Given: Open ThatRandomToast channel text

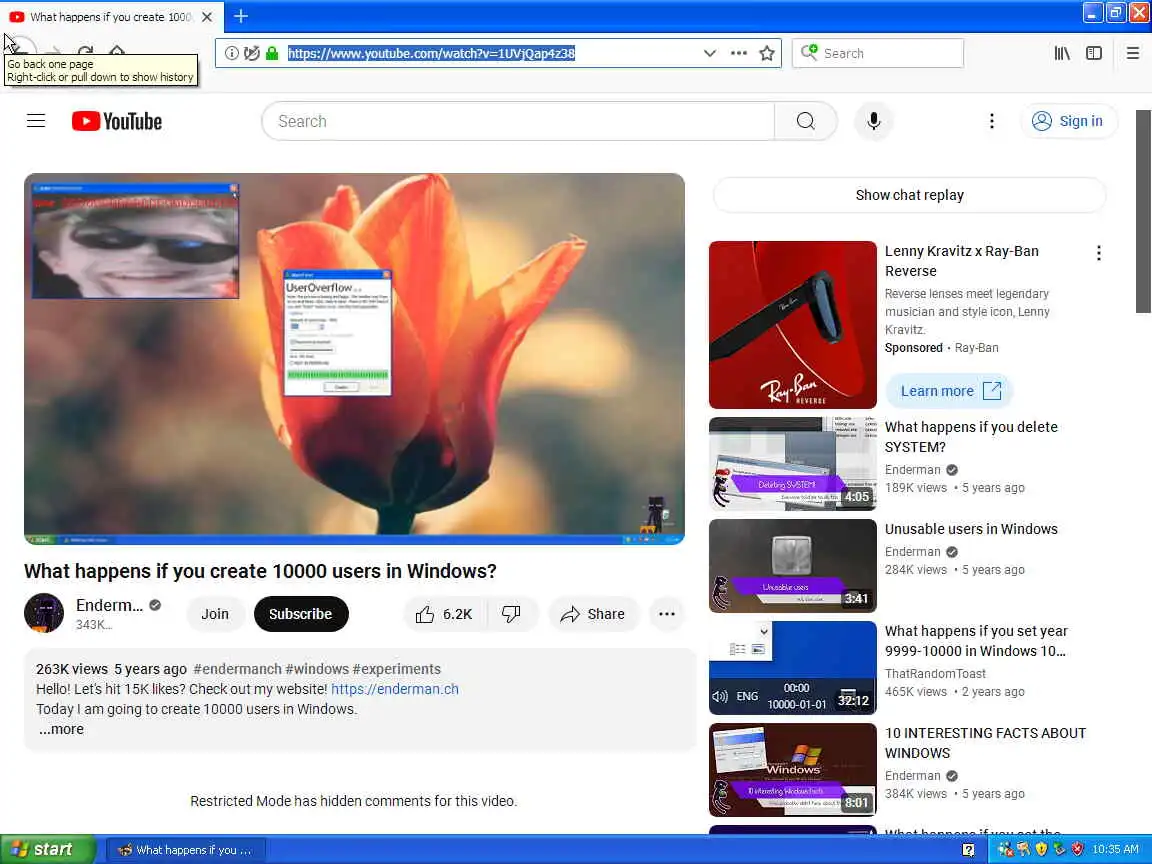Looking at the screenshot, I should 935,674.
